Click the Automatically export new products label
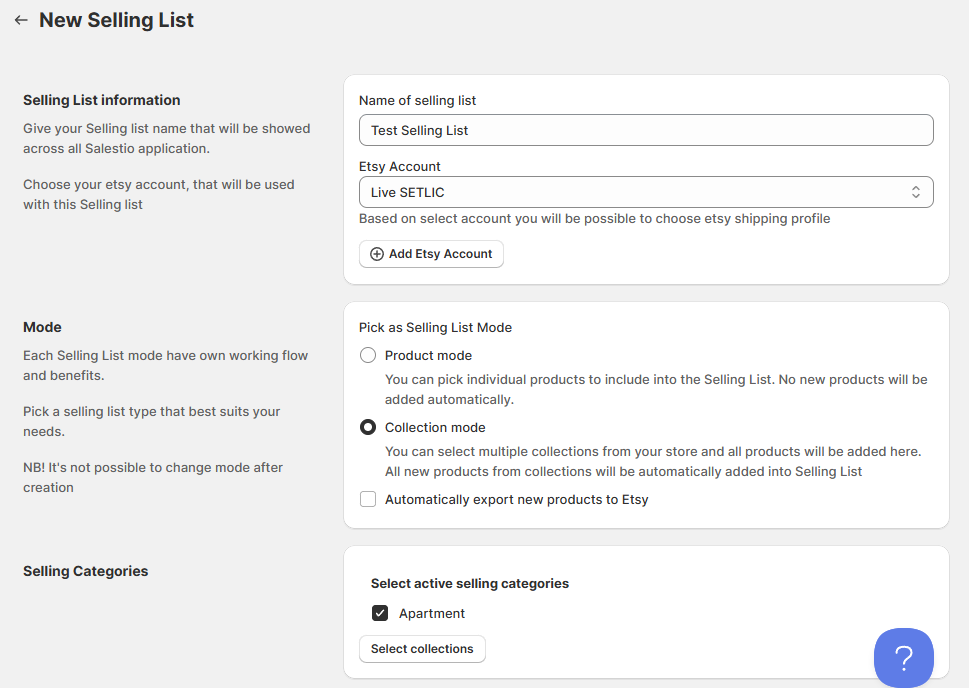The image size is (969, 688). click(517, 499)
